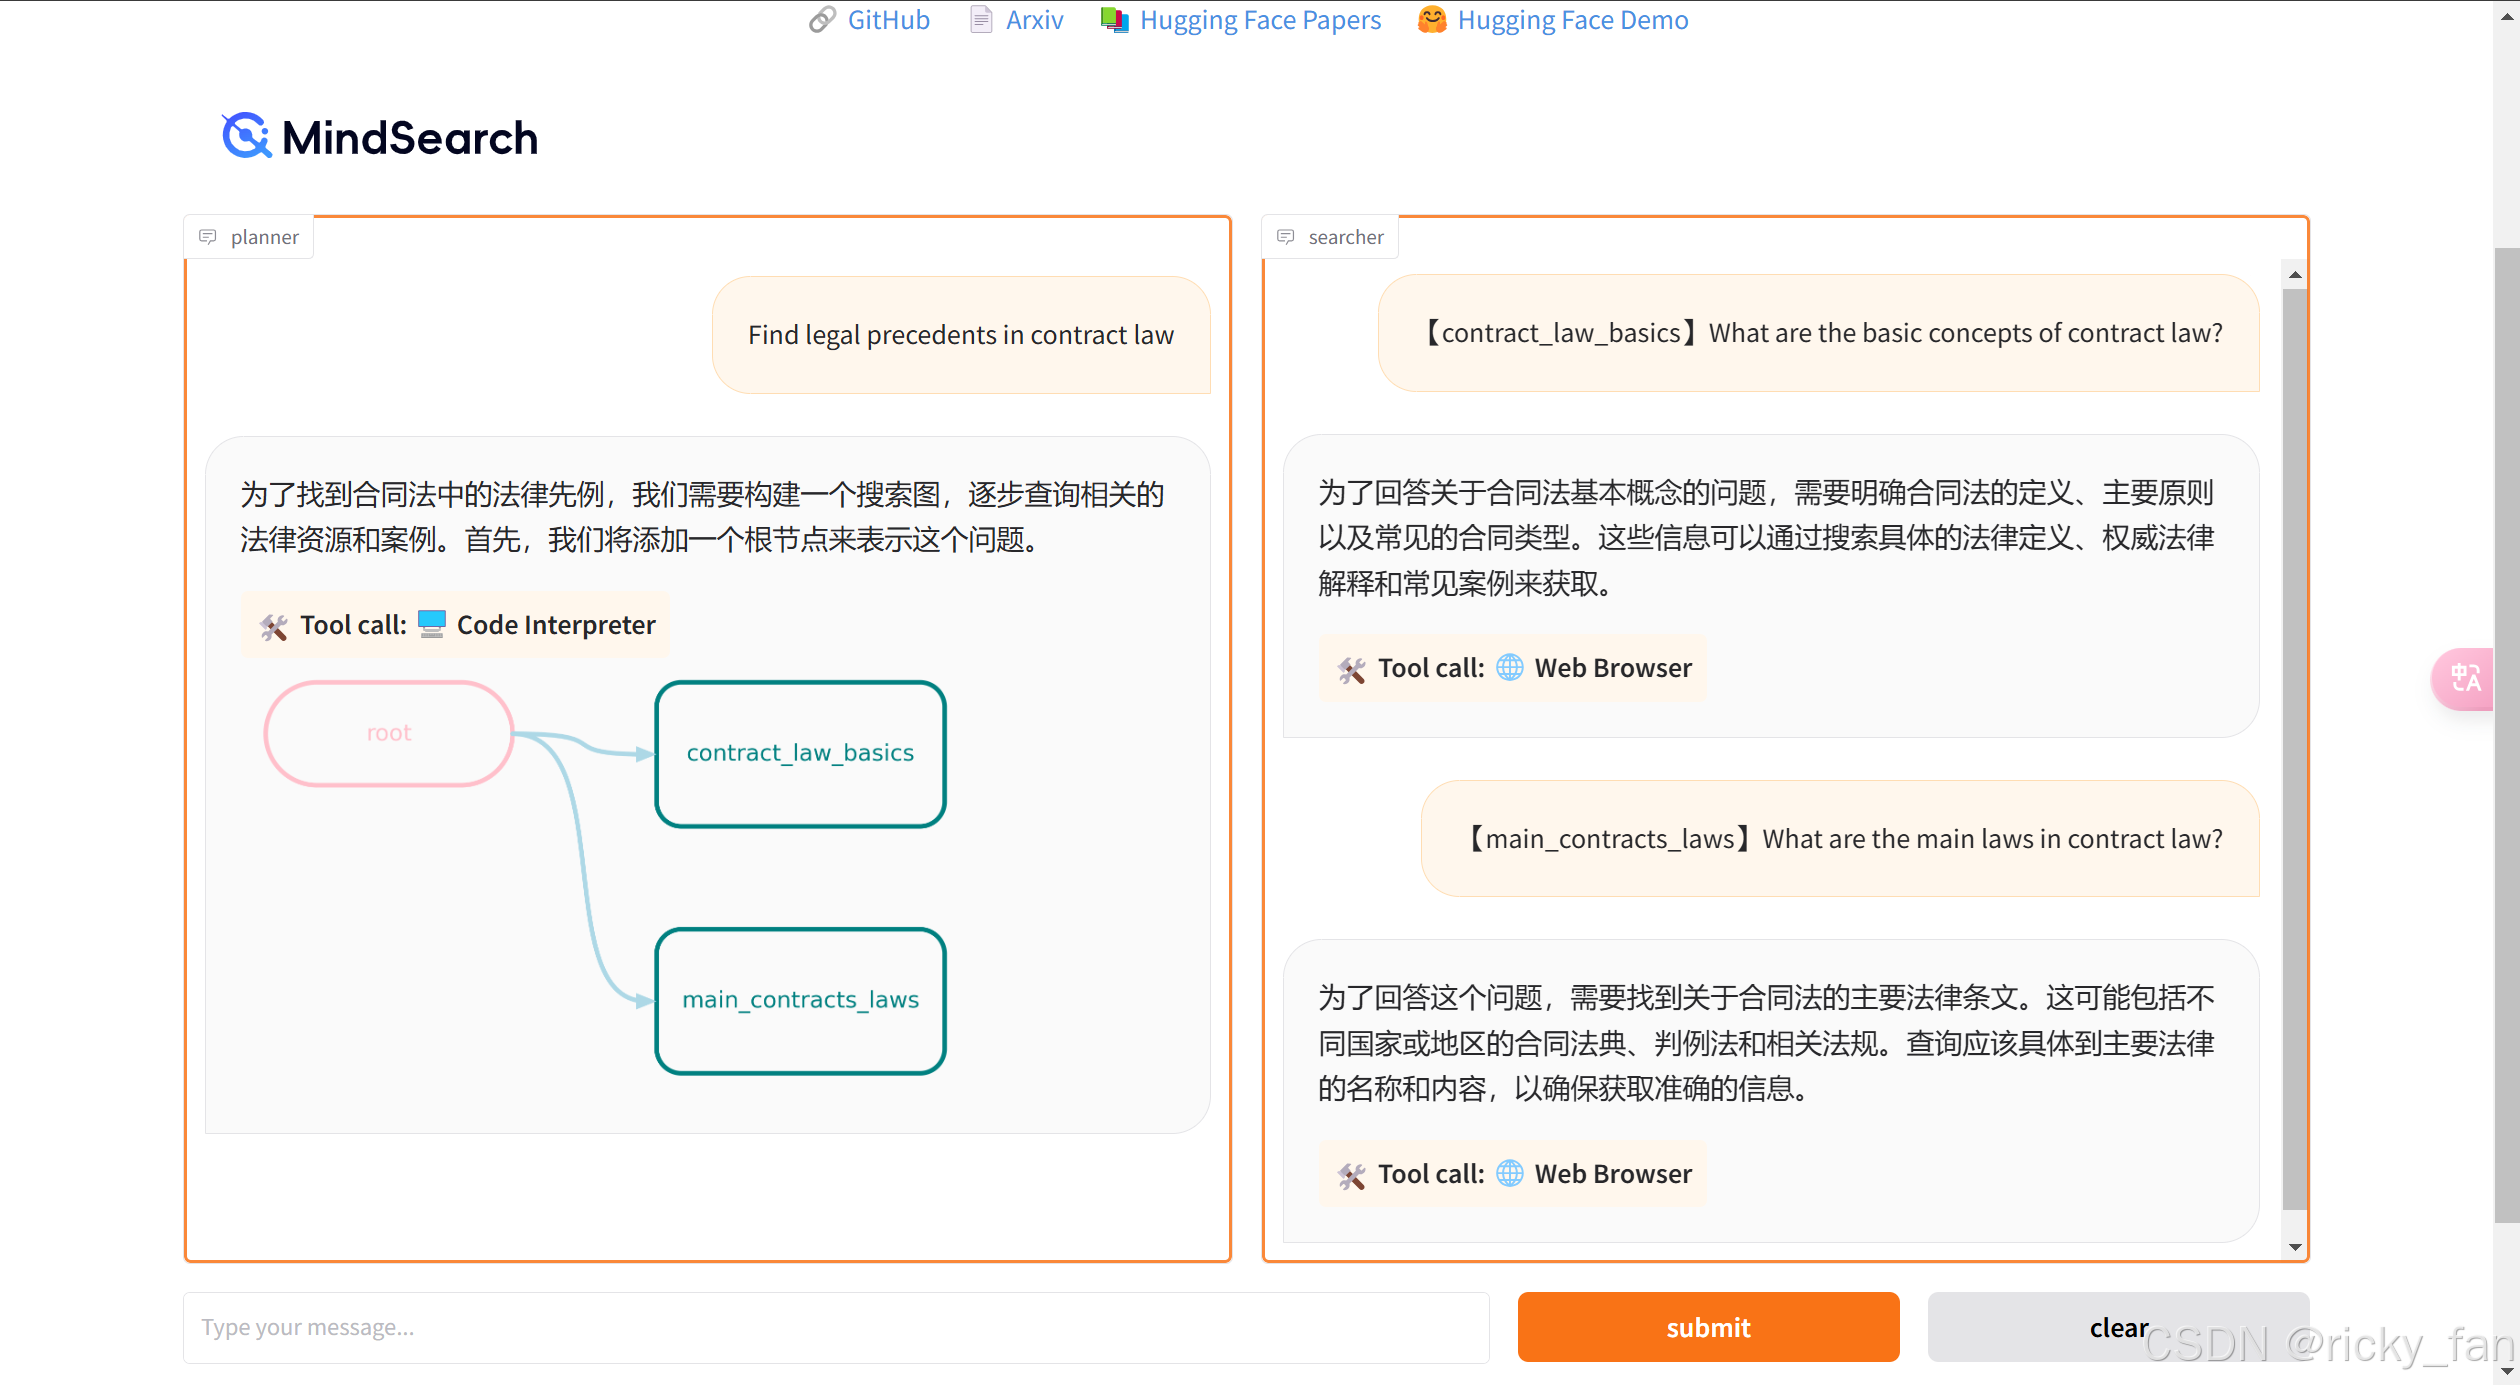The width and height of the screenshot is (2520, 1385).
Task: Click the Hugging Face Papers books icon
Action: click(x=1114, y=20)
